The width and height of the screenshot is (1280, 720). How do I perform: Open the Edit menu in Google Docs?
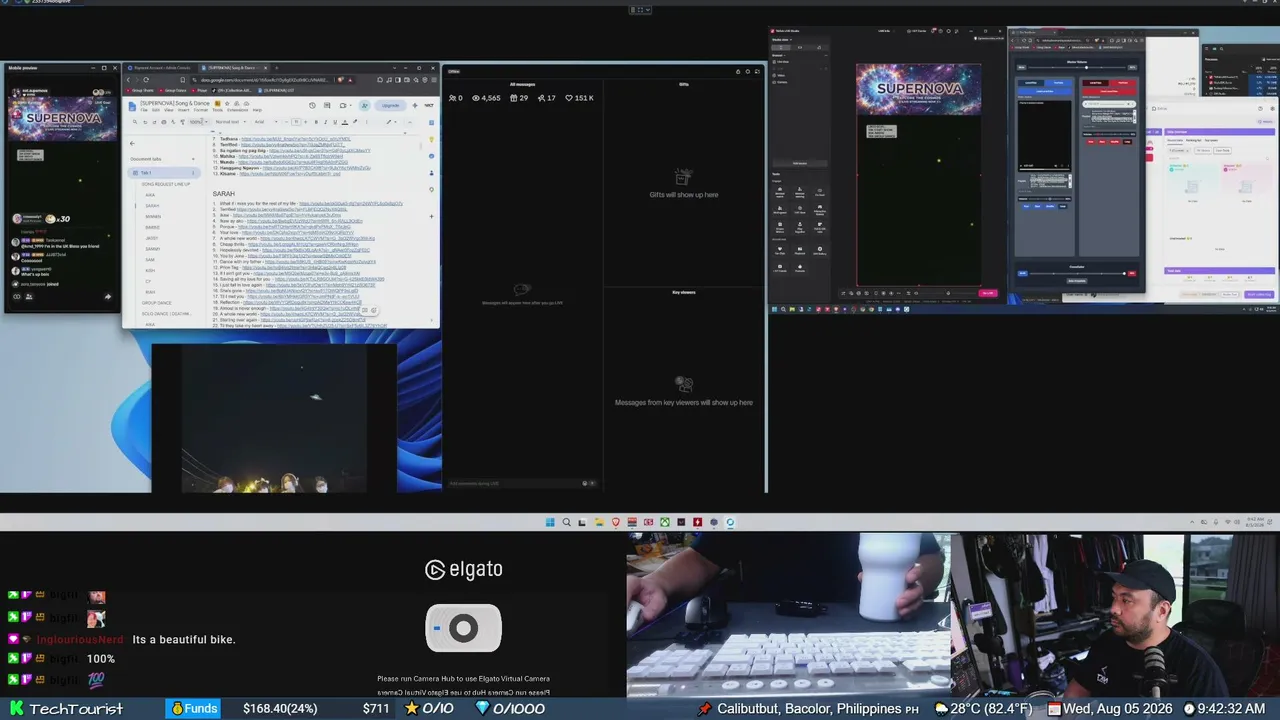pyautogui.click(x=155, y=110)
